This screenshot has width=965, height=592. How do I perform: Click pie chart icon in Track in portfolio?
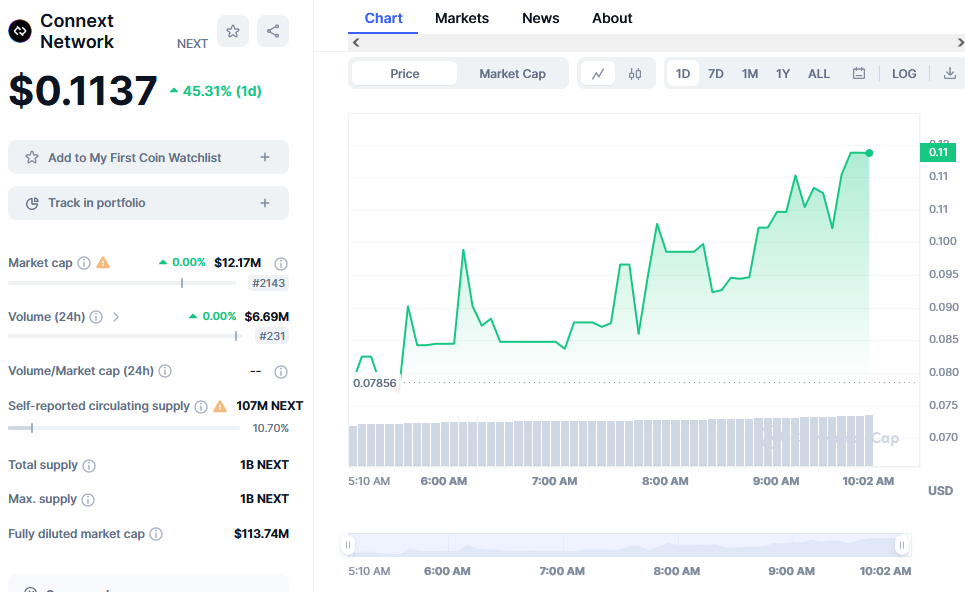32,203
